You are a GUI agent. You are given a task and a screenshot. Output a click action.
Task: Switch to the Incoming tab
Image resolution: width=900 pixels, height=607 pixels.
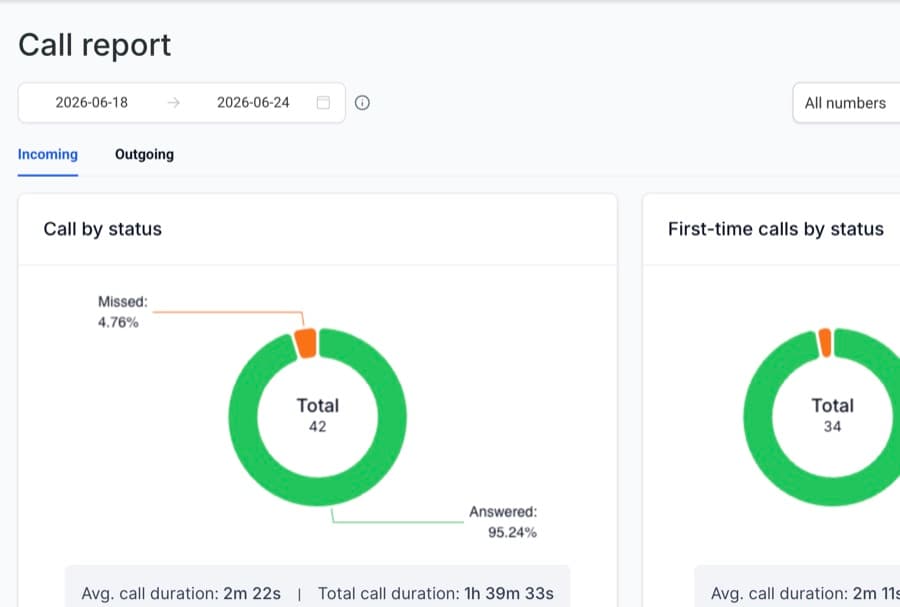point(48,154)
